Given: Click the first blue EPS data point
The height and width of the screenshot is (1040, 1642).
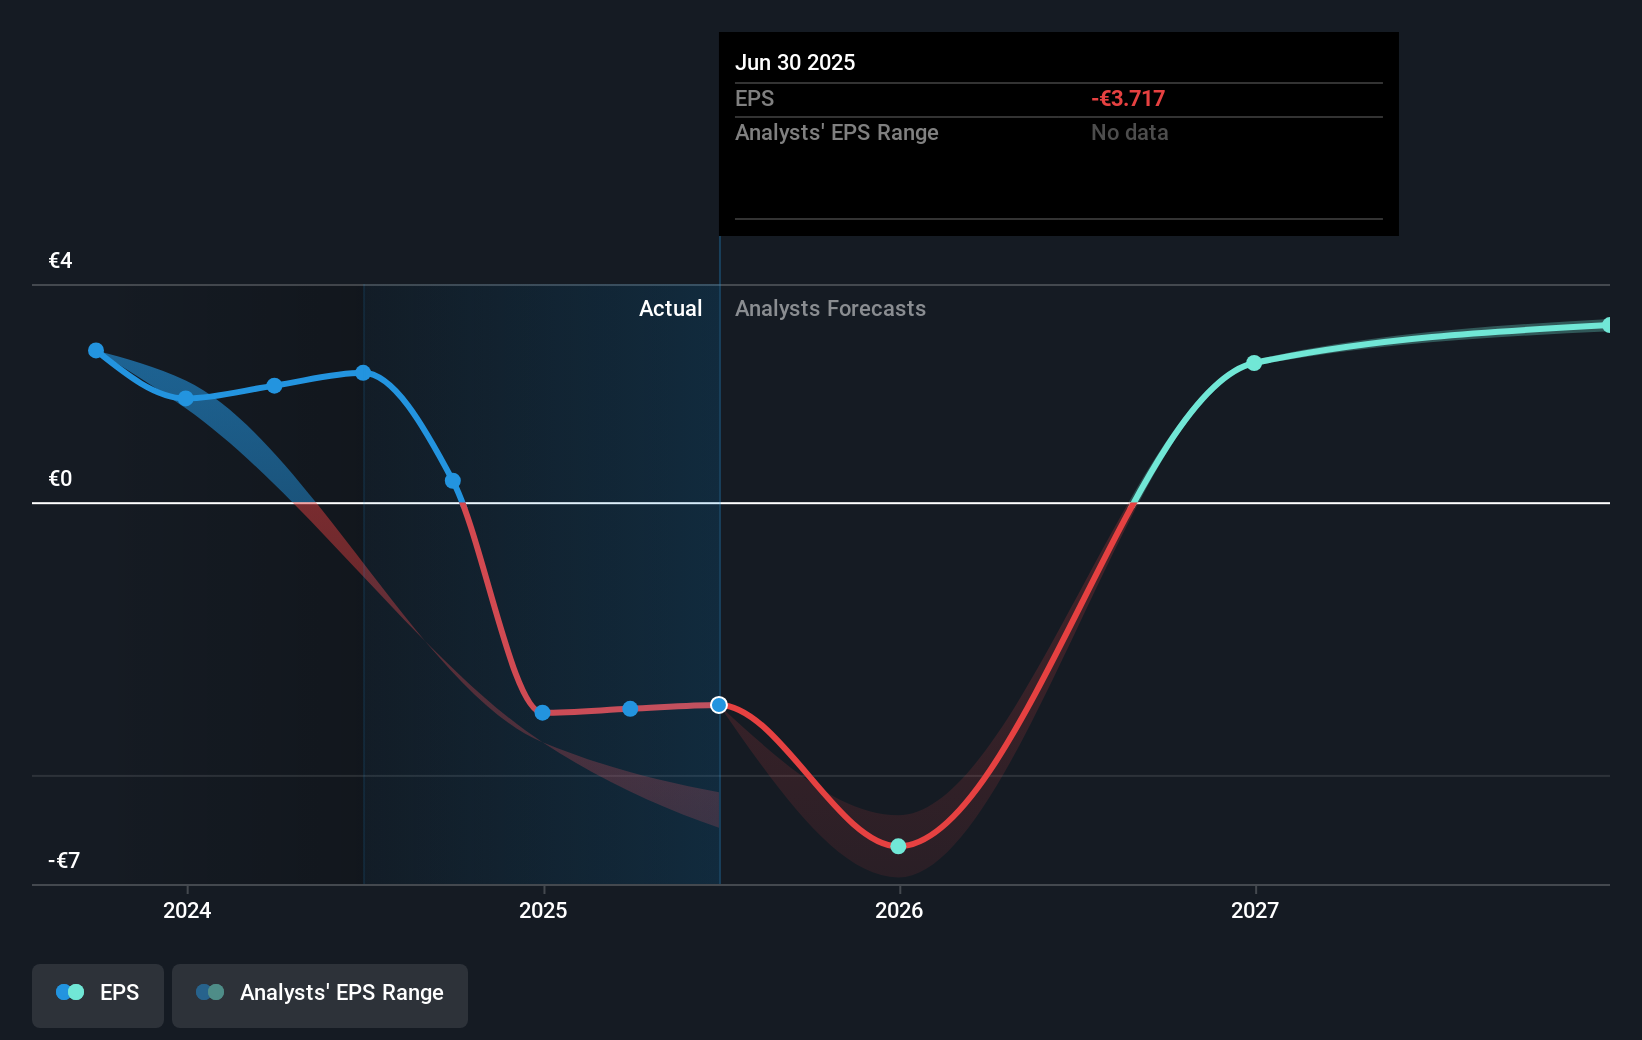Looking at the screenshot, I should 95,350.
